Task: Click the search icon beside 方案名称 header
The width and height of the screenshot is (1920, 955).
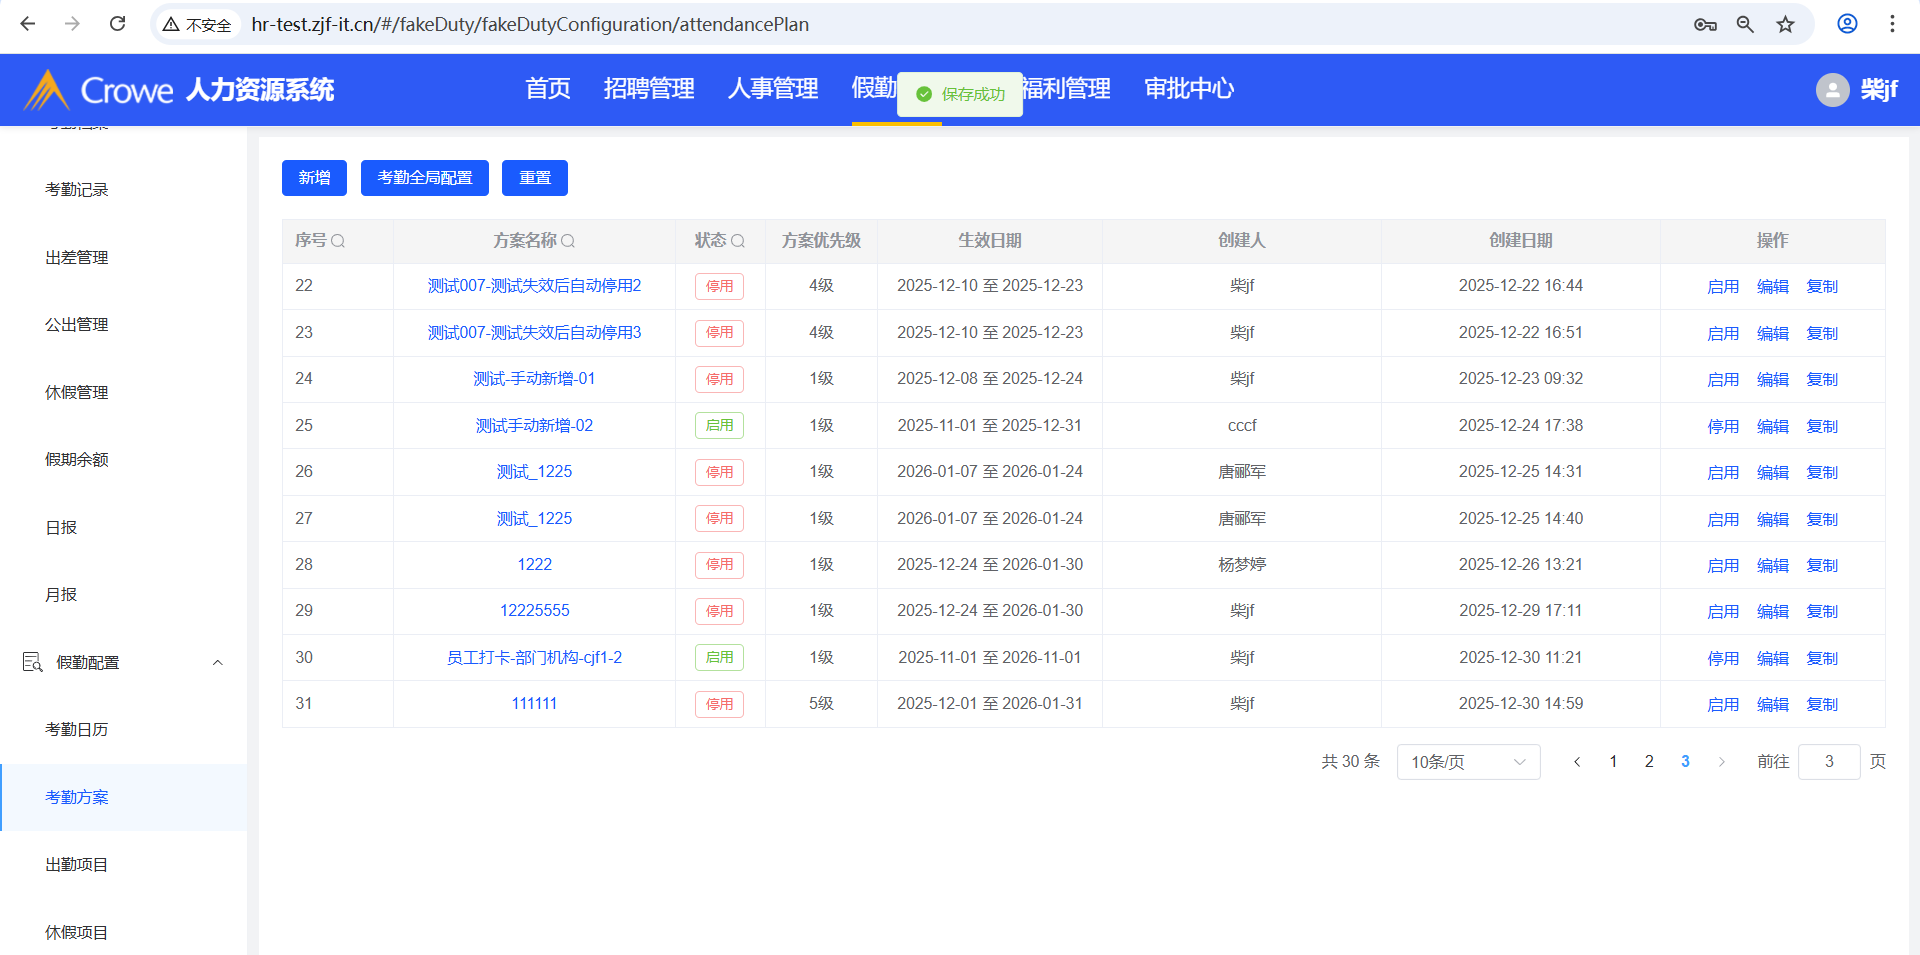Action: 568,241
